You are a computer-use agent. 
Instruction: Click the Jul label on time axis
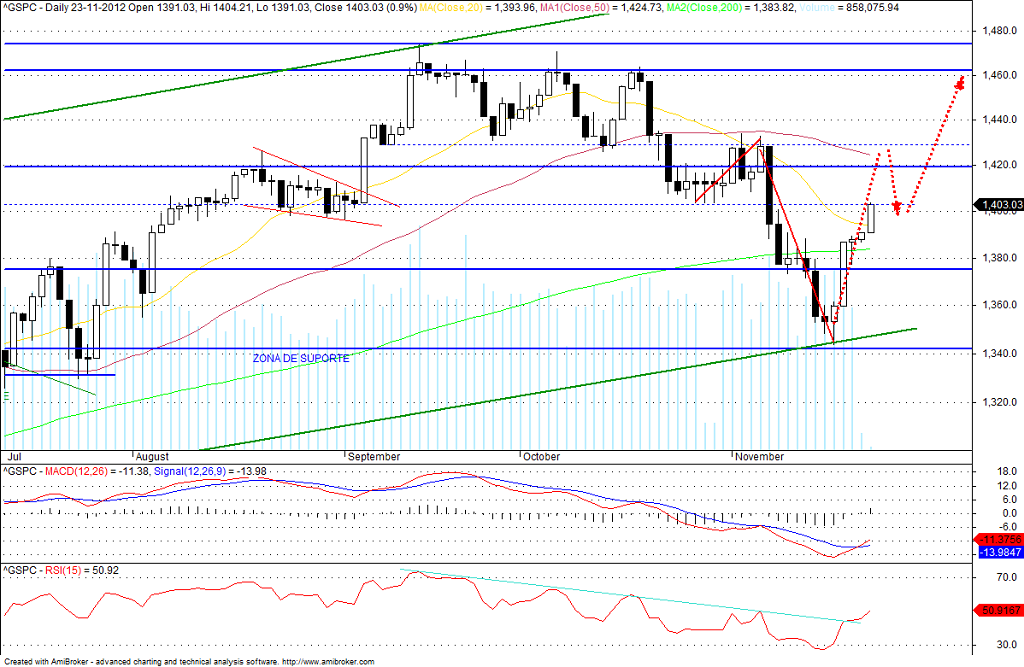pyautogui.click(x=14, y=457)
